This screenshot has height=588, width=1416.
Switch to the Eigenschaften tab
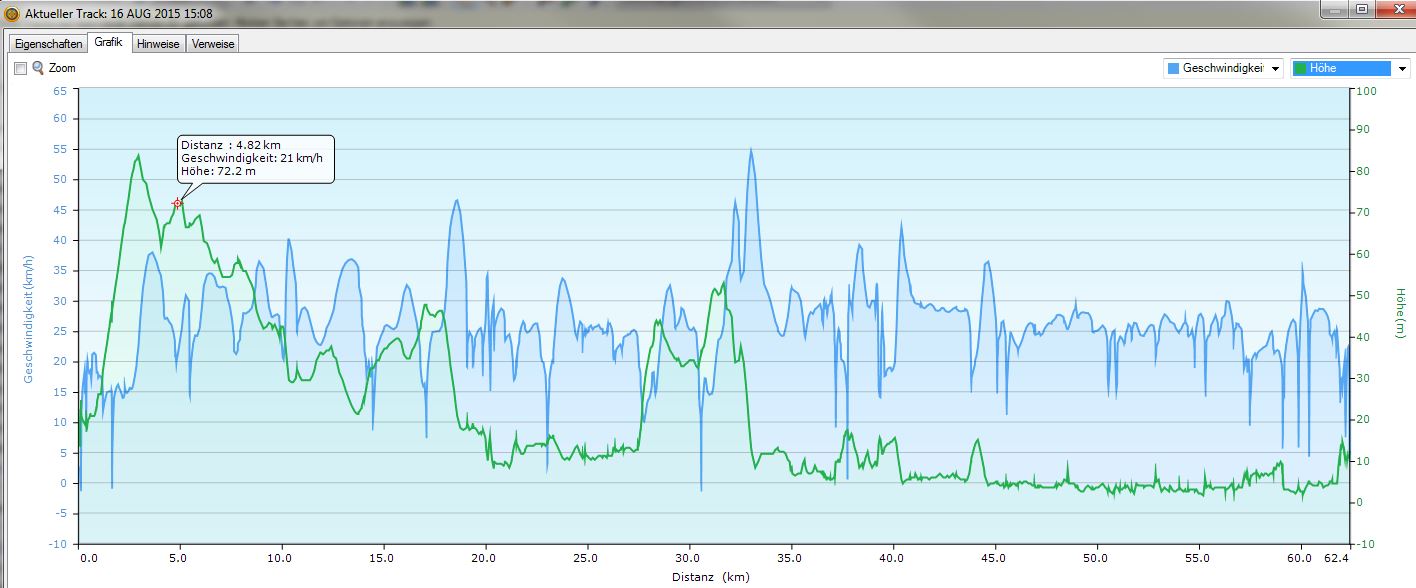pos(48,44)
